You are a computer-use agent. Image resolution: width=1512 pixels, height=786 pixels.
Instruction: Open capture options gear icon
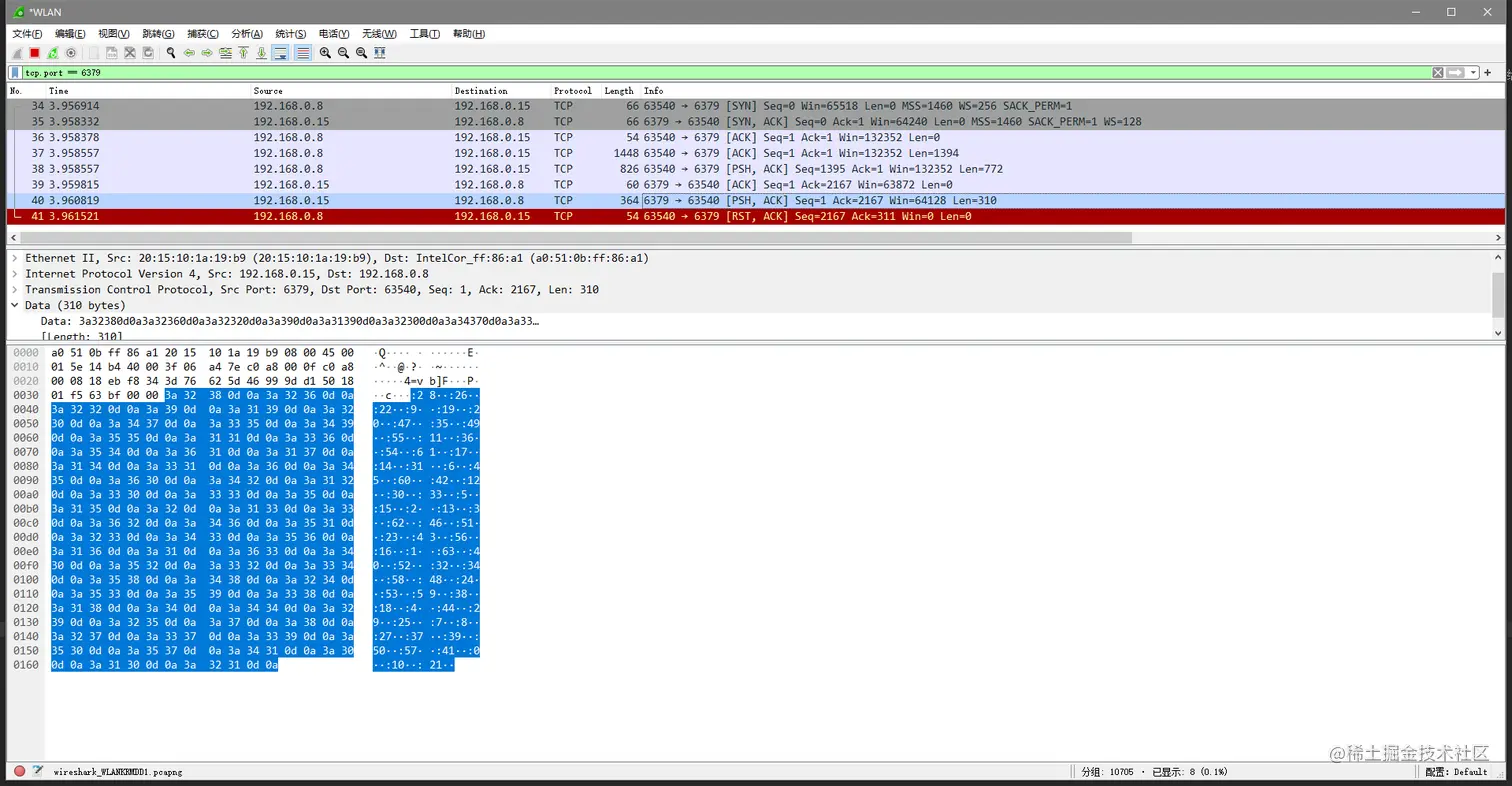click(x=71, y=53)
